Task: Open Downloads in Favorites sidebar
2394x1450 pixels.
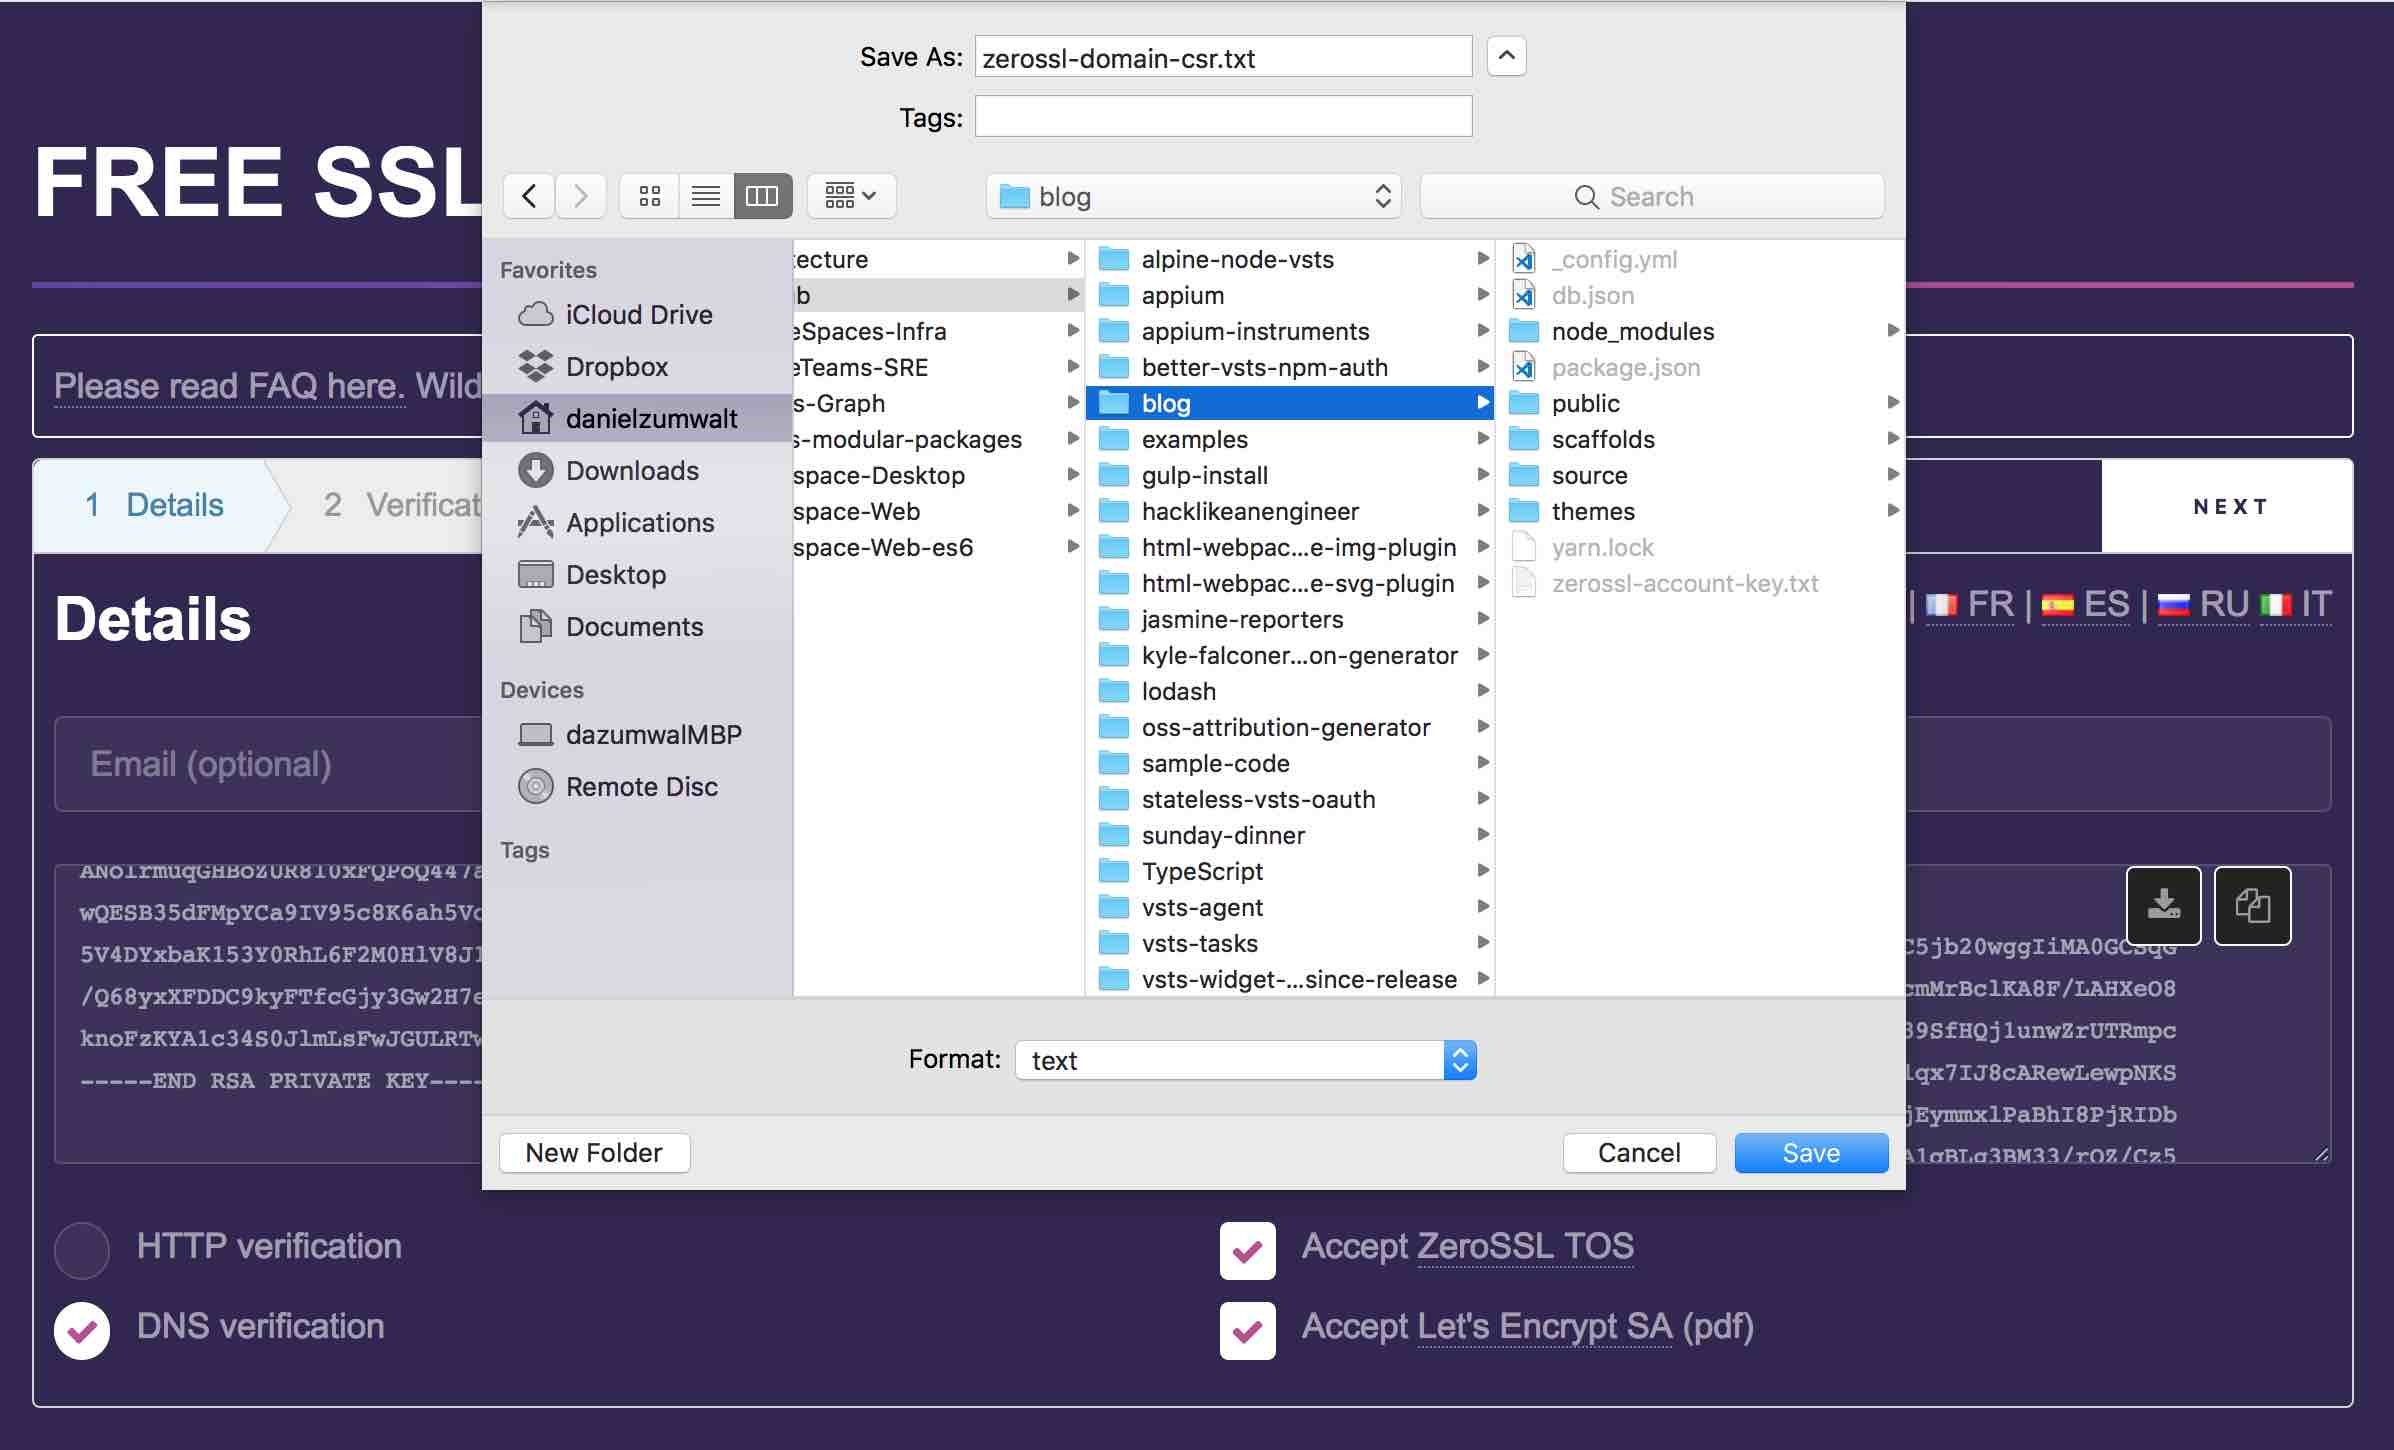Action: click(x=632, y=471)
